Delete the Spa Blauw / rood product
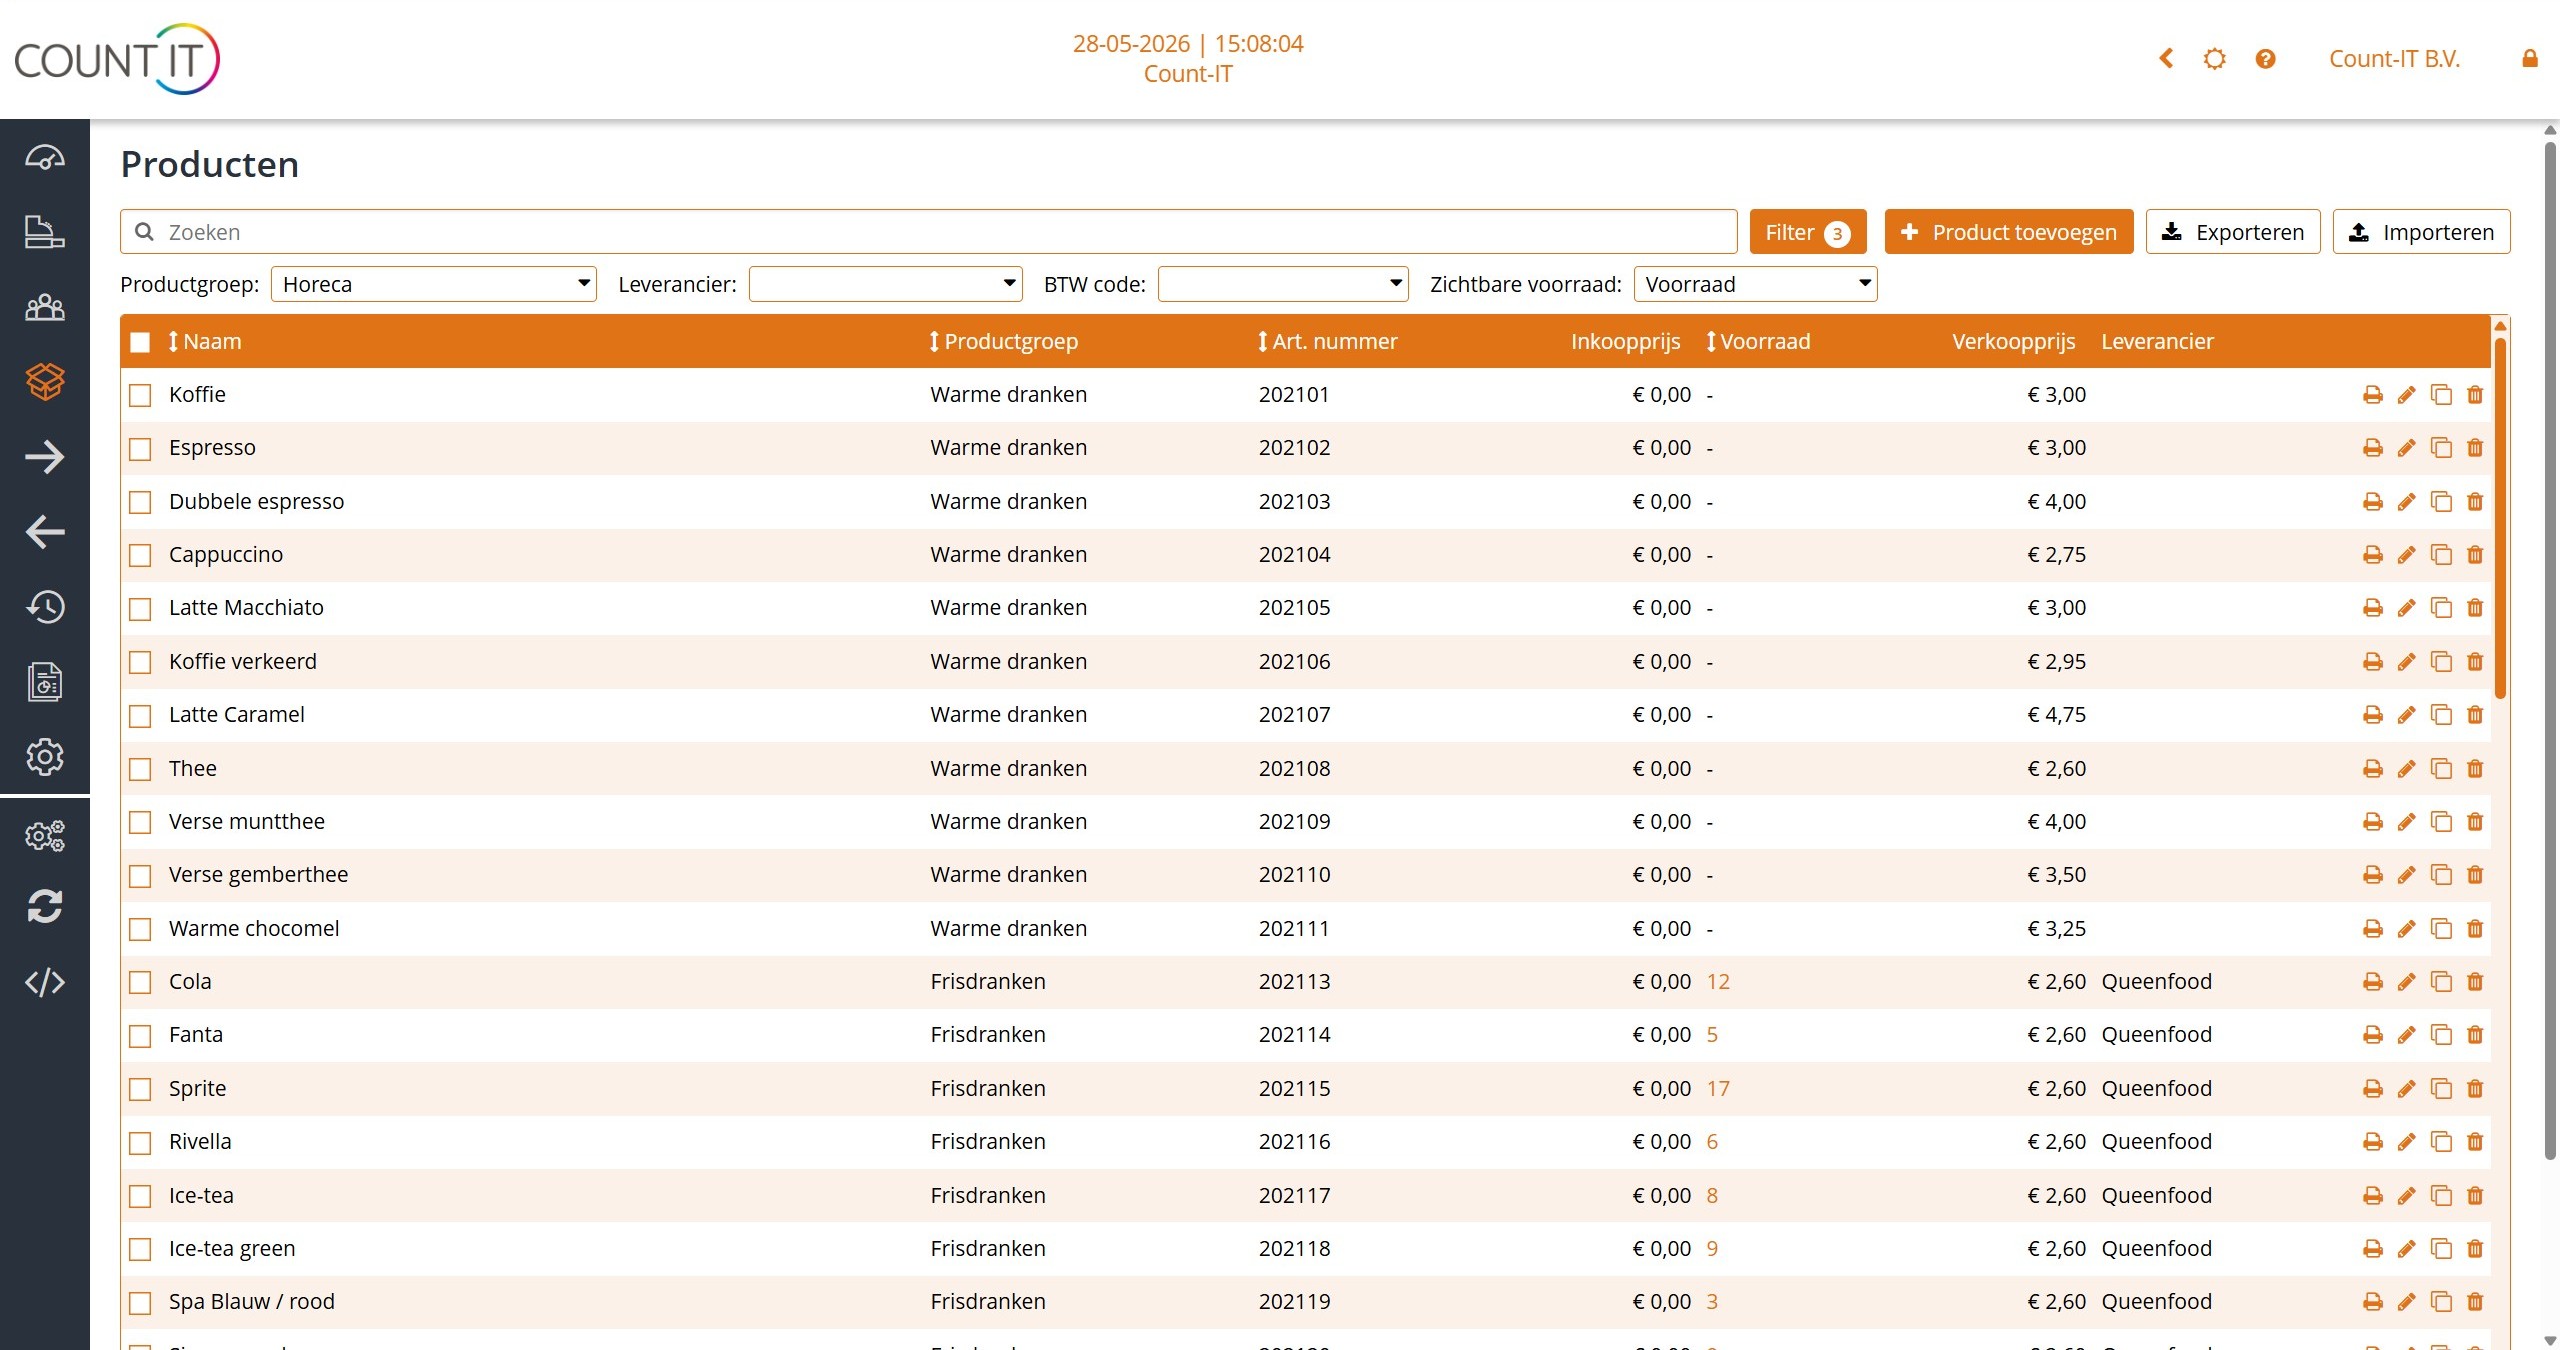The width and height of the screenshot is (2560, 1350). click(x=2475, y=1302)
